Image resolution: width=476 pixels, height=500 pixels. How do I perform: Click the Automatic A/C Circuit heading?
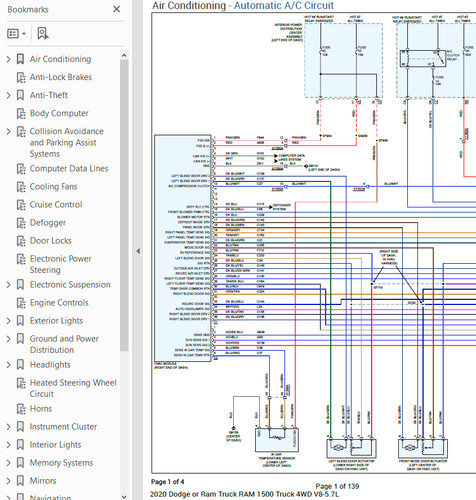284,5
